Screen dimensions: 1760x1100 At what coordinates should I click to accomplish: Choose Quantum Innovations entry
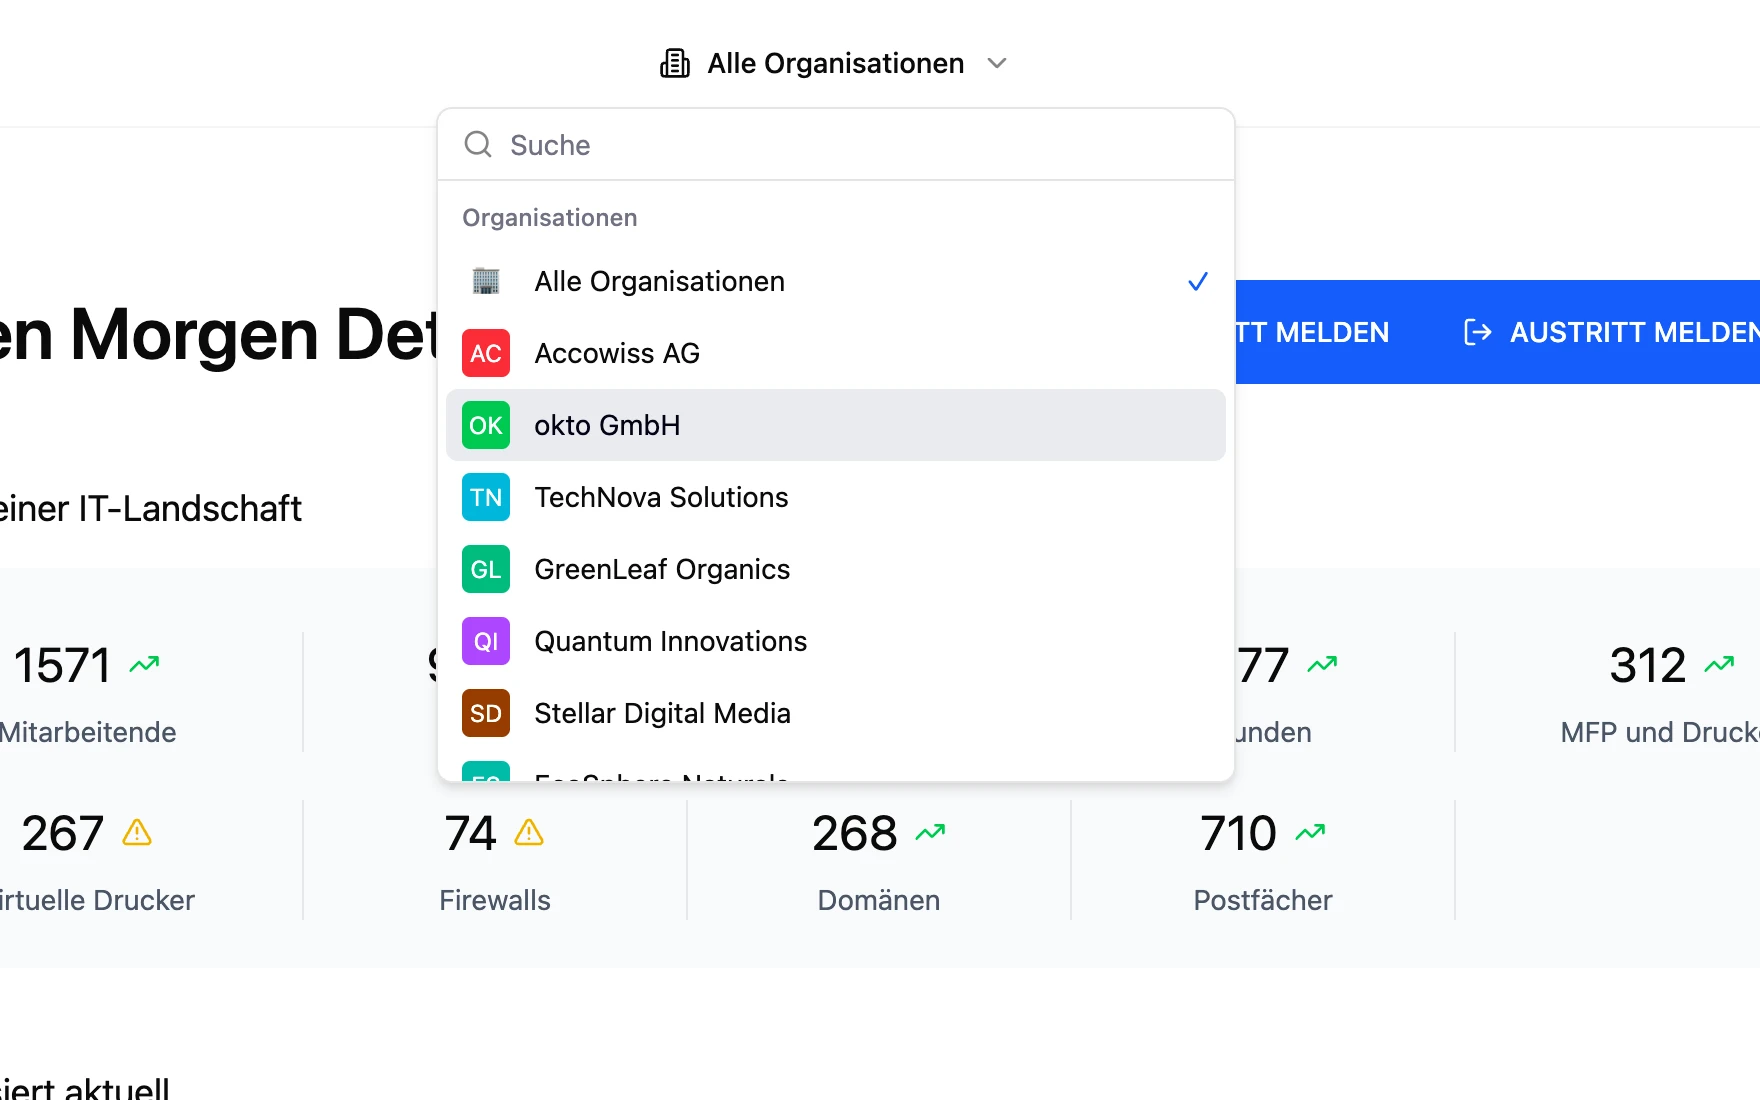coord(836,641)
